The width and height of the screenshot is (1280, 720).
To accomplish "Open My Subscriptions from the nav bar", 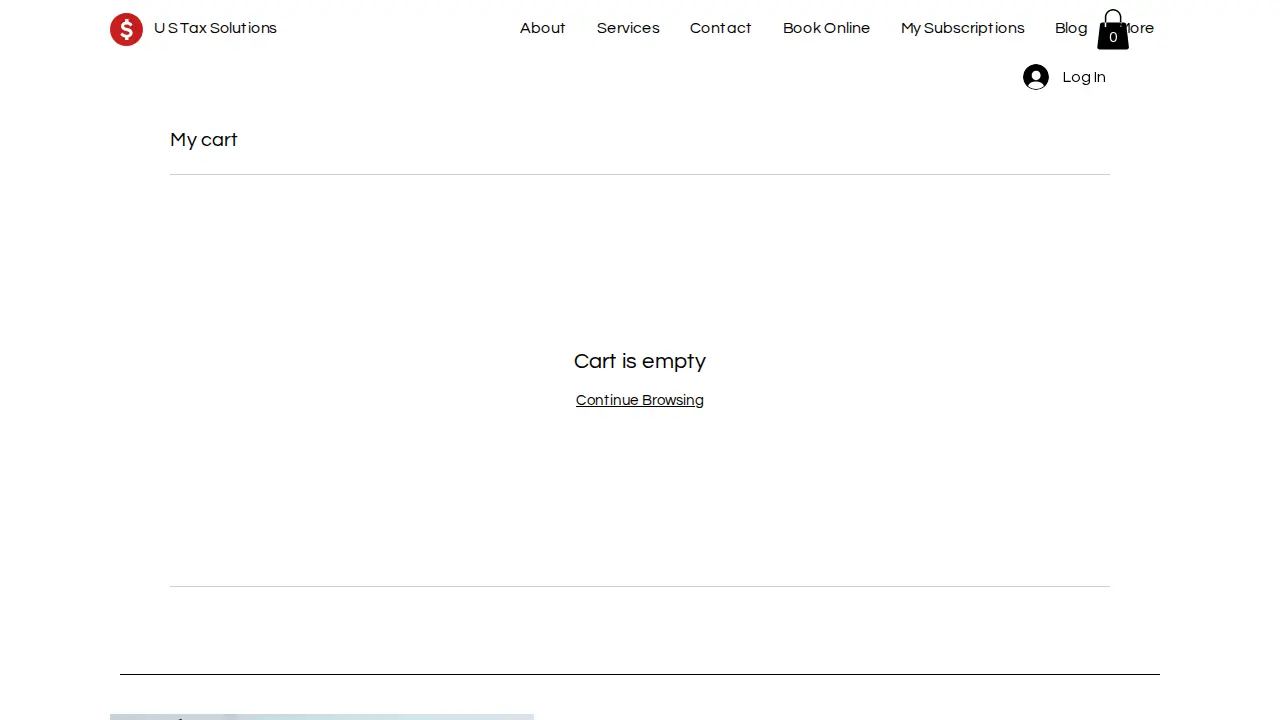I will pos(963,28).
